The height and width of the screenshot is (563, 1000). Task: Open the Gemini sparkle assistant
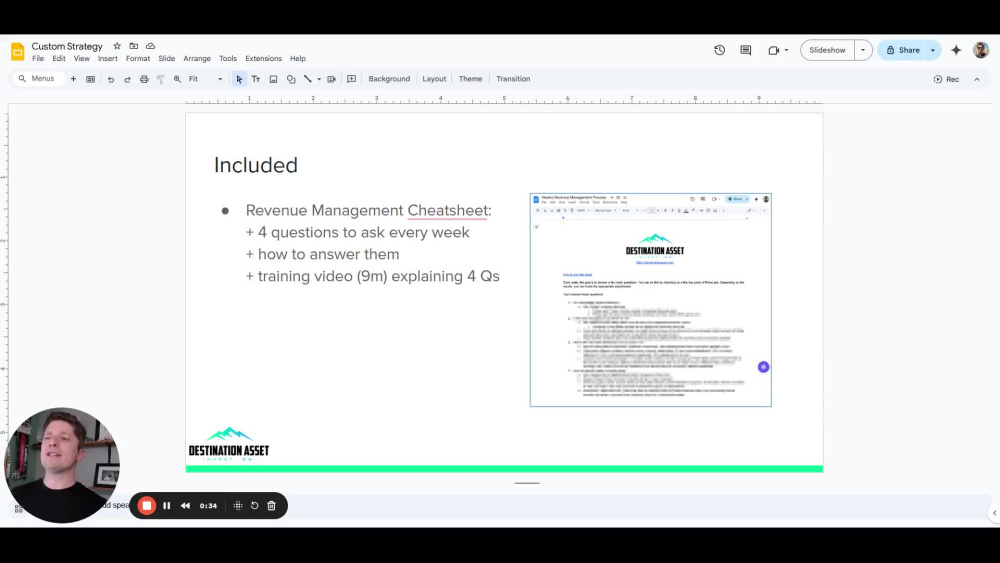tap(956, 50)
